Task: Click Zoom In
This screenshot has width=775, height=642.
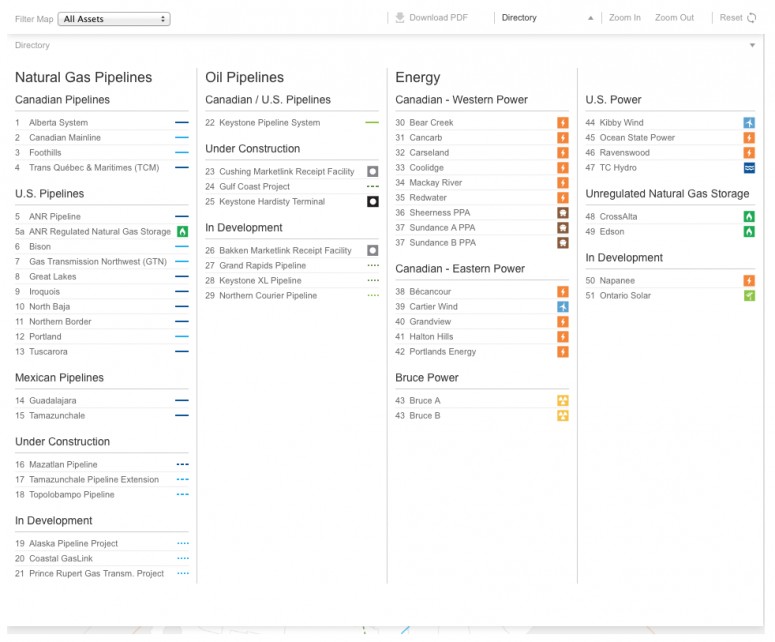Action: [625, 18]
